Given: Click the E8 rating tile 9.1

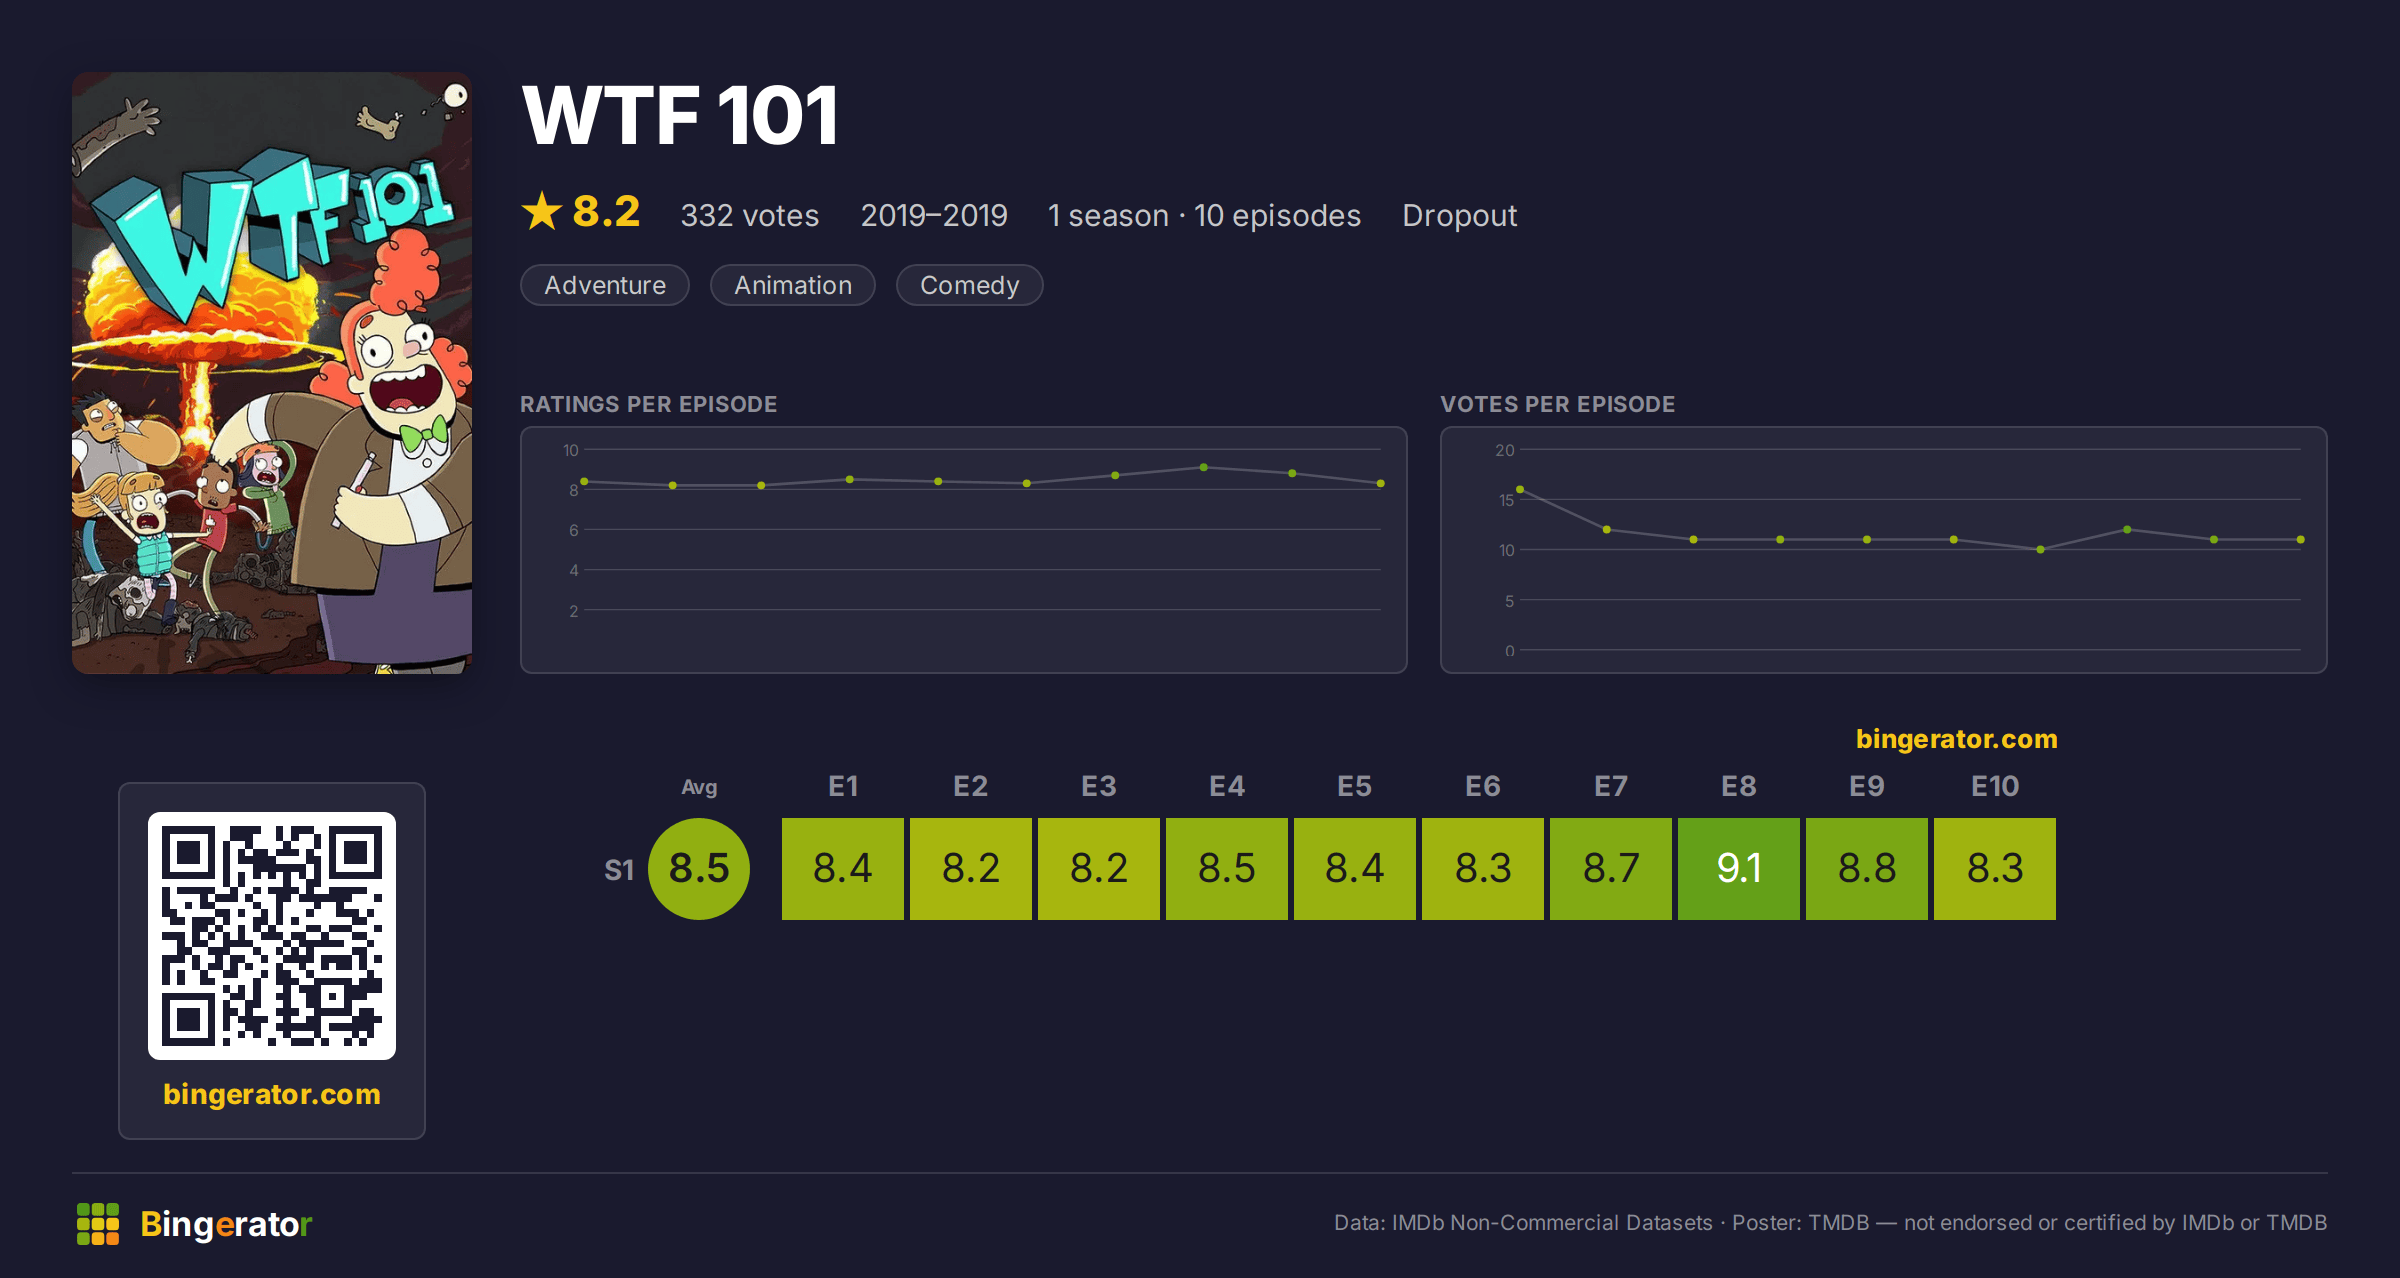Looking at the screenshot, I should (1739, 868).
